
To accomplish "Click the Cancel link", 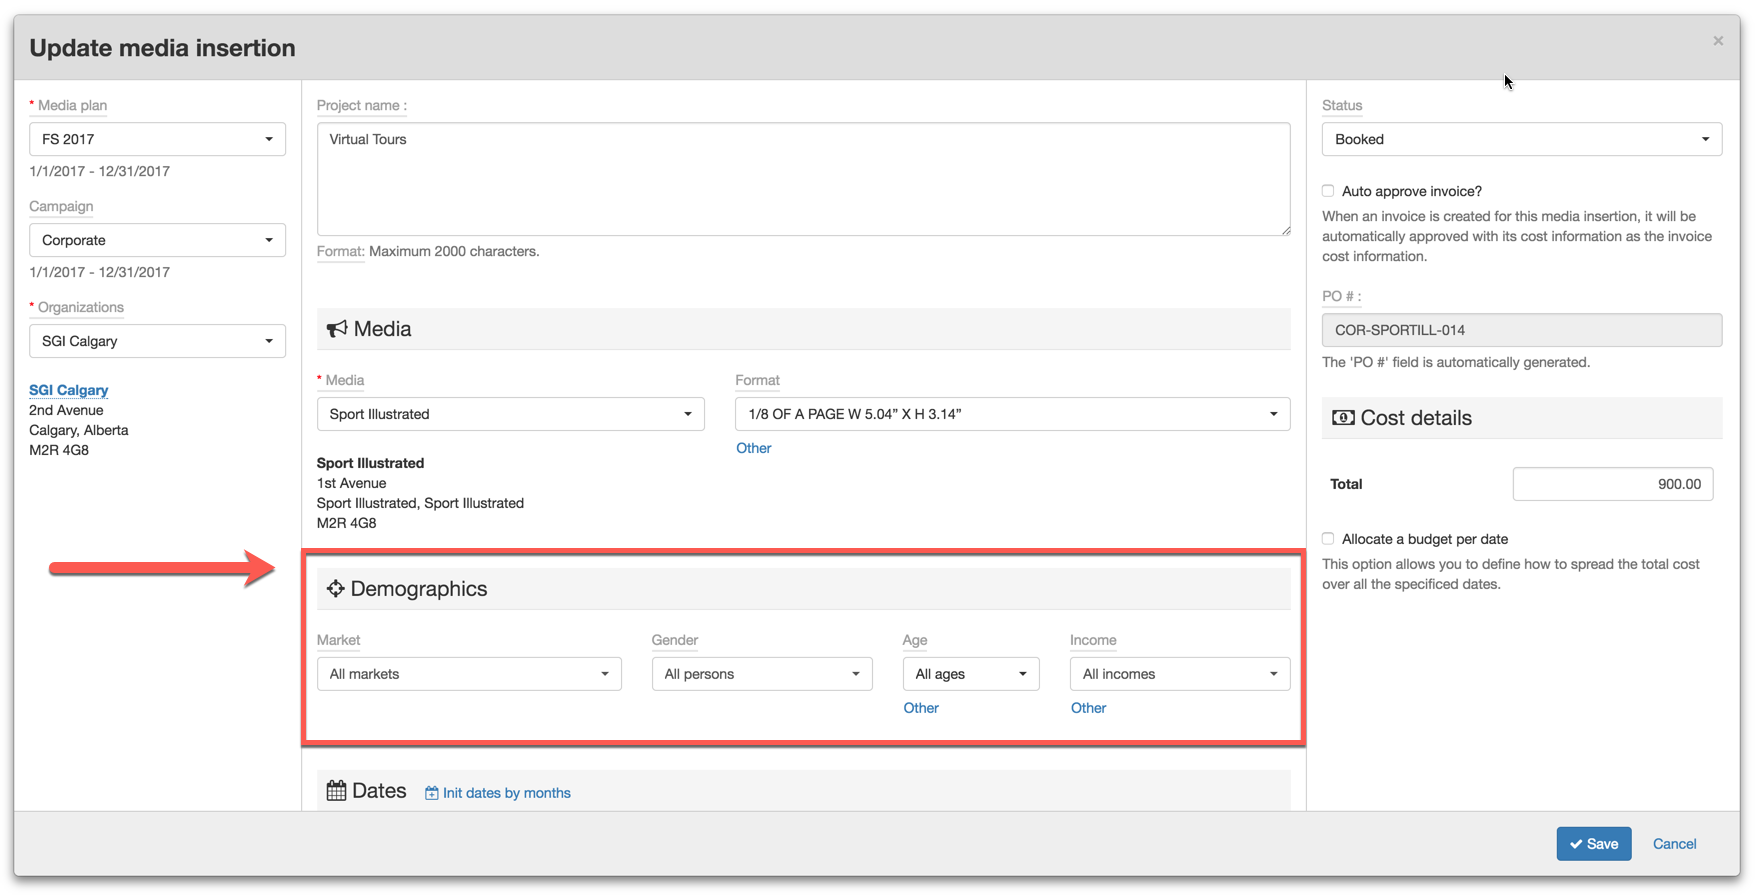I will [1673, 844].
